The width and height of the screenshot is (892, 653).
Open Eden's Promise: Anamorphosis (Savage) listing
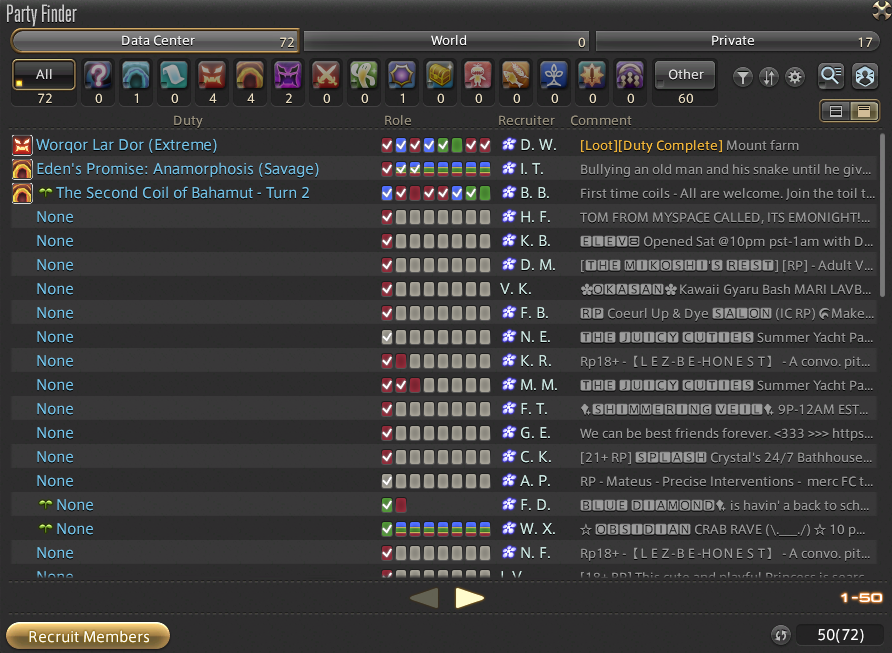[444, 169]
